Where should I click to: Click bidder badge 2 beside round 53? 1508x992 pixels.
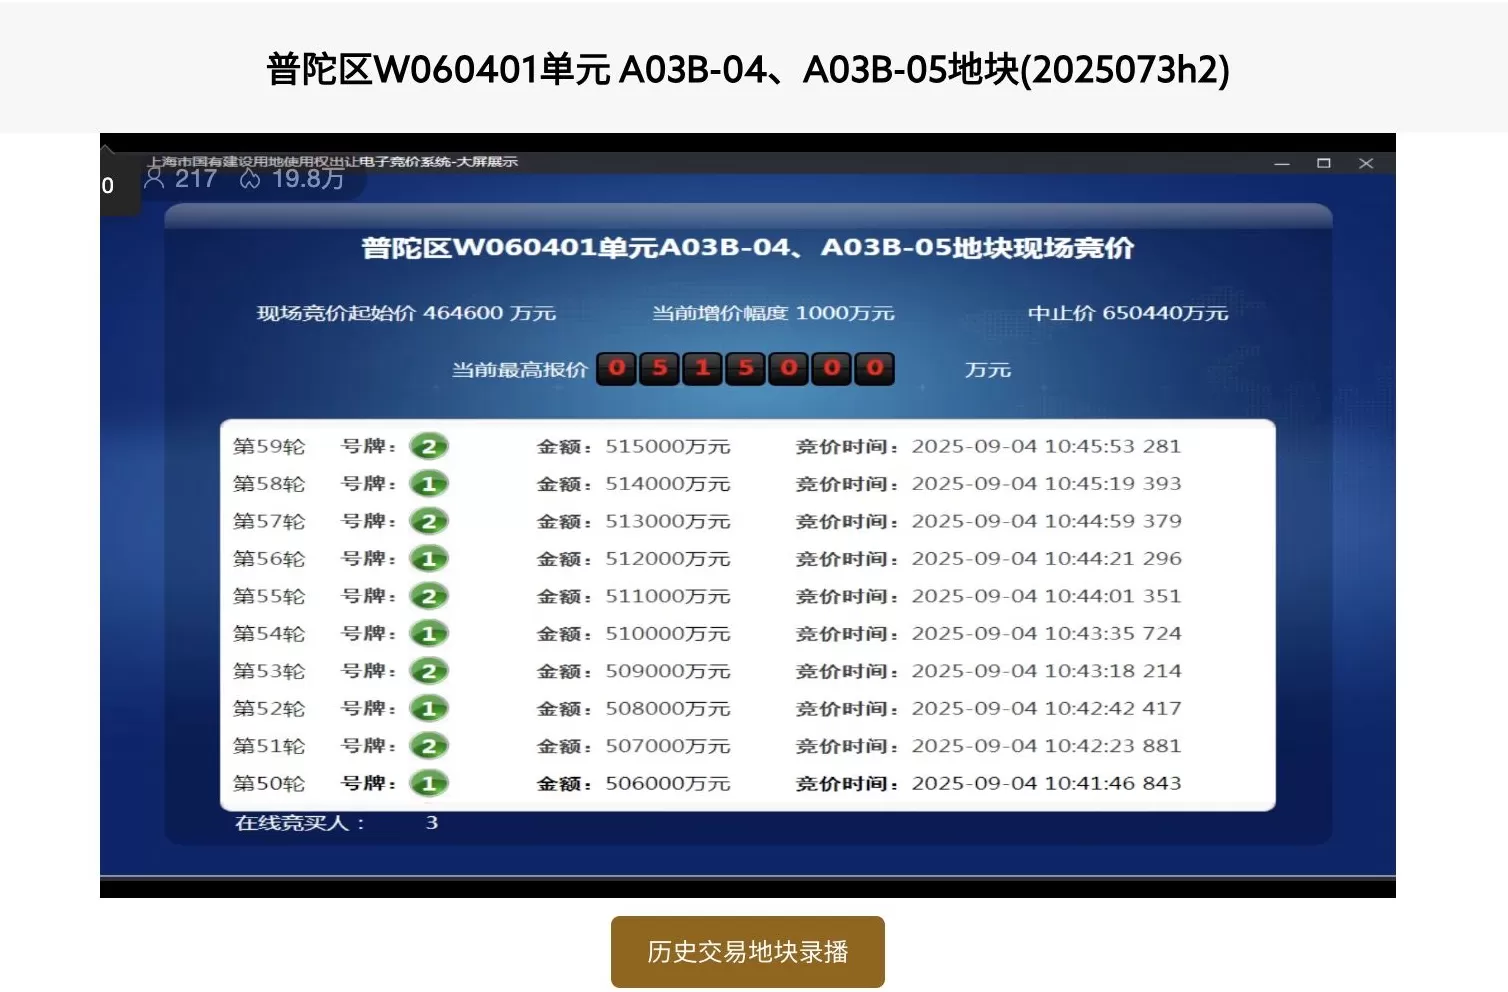pyautogui.click(x=430, y=670)
